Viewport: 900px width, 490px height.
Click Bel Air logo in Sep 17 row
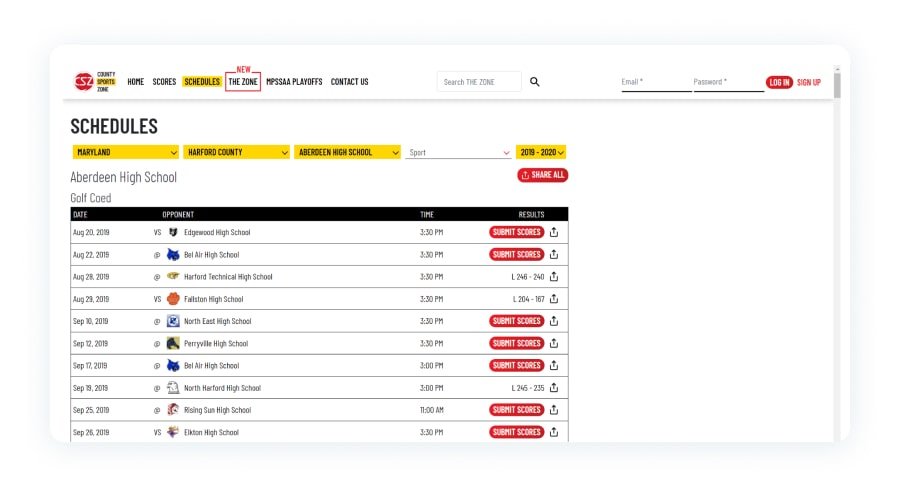pos(173,365)
